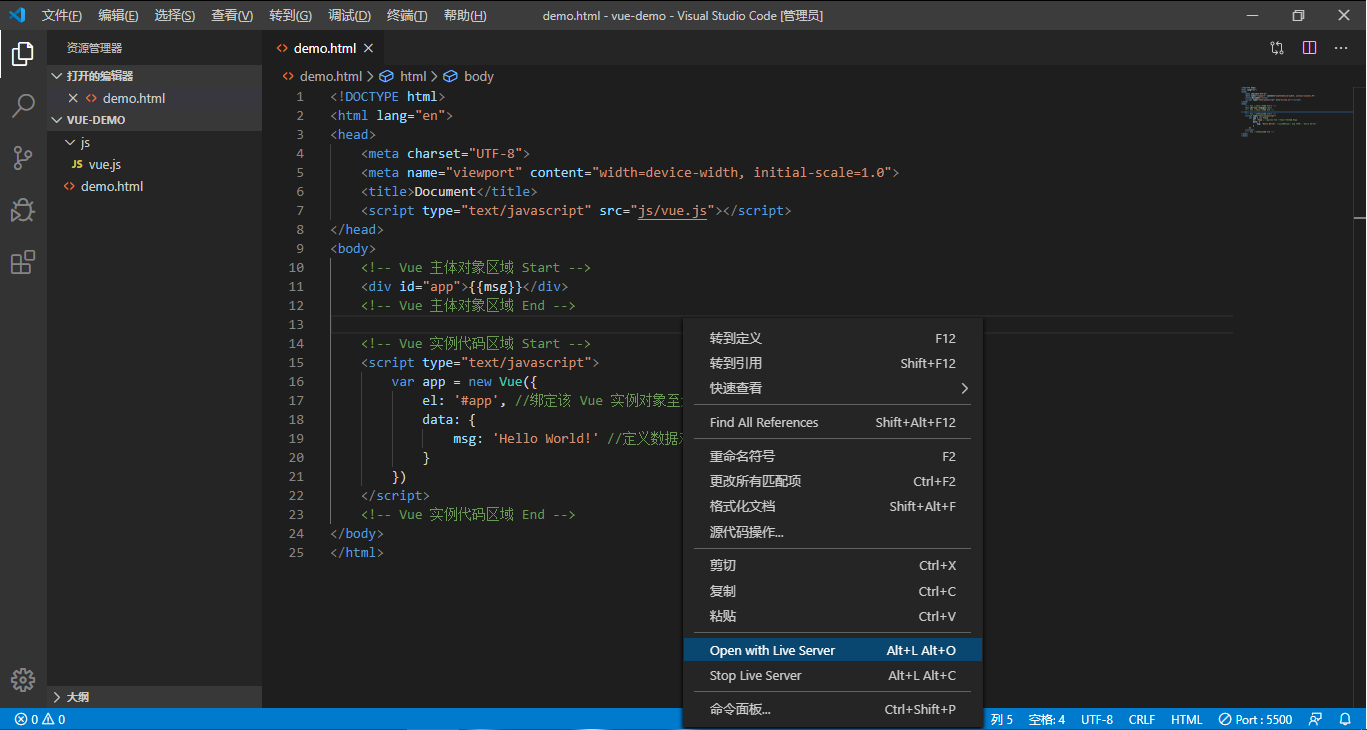The image size is (1367, 730).
Task: Choose 转到引用 from context menu
Action: pyautogui.click(x=832, y=363)
